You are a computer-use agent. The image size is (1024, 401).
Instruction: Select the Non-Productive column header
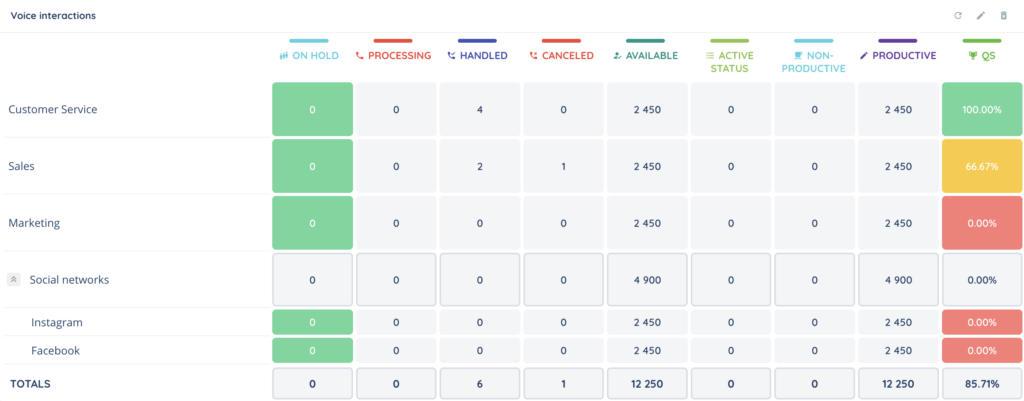pyautogui.click(x=814, y=62)
